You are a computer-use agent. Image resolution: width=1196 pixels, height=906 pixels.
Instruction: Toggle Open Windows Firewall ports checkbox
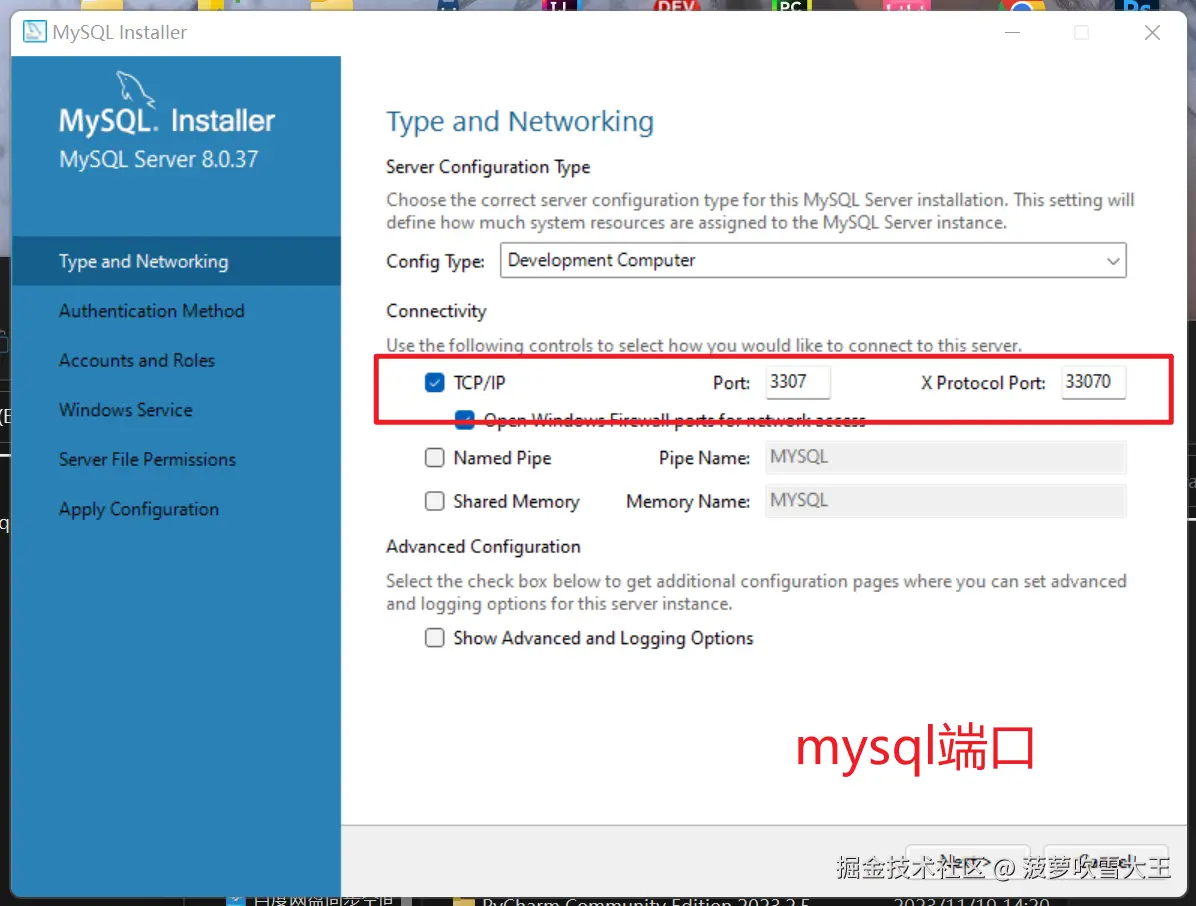(465, 419)
